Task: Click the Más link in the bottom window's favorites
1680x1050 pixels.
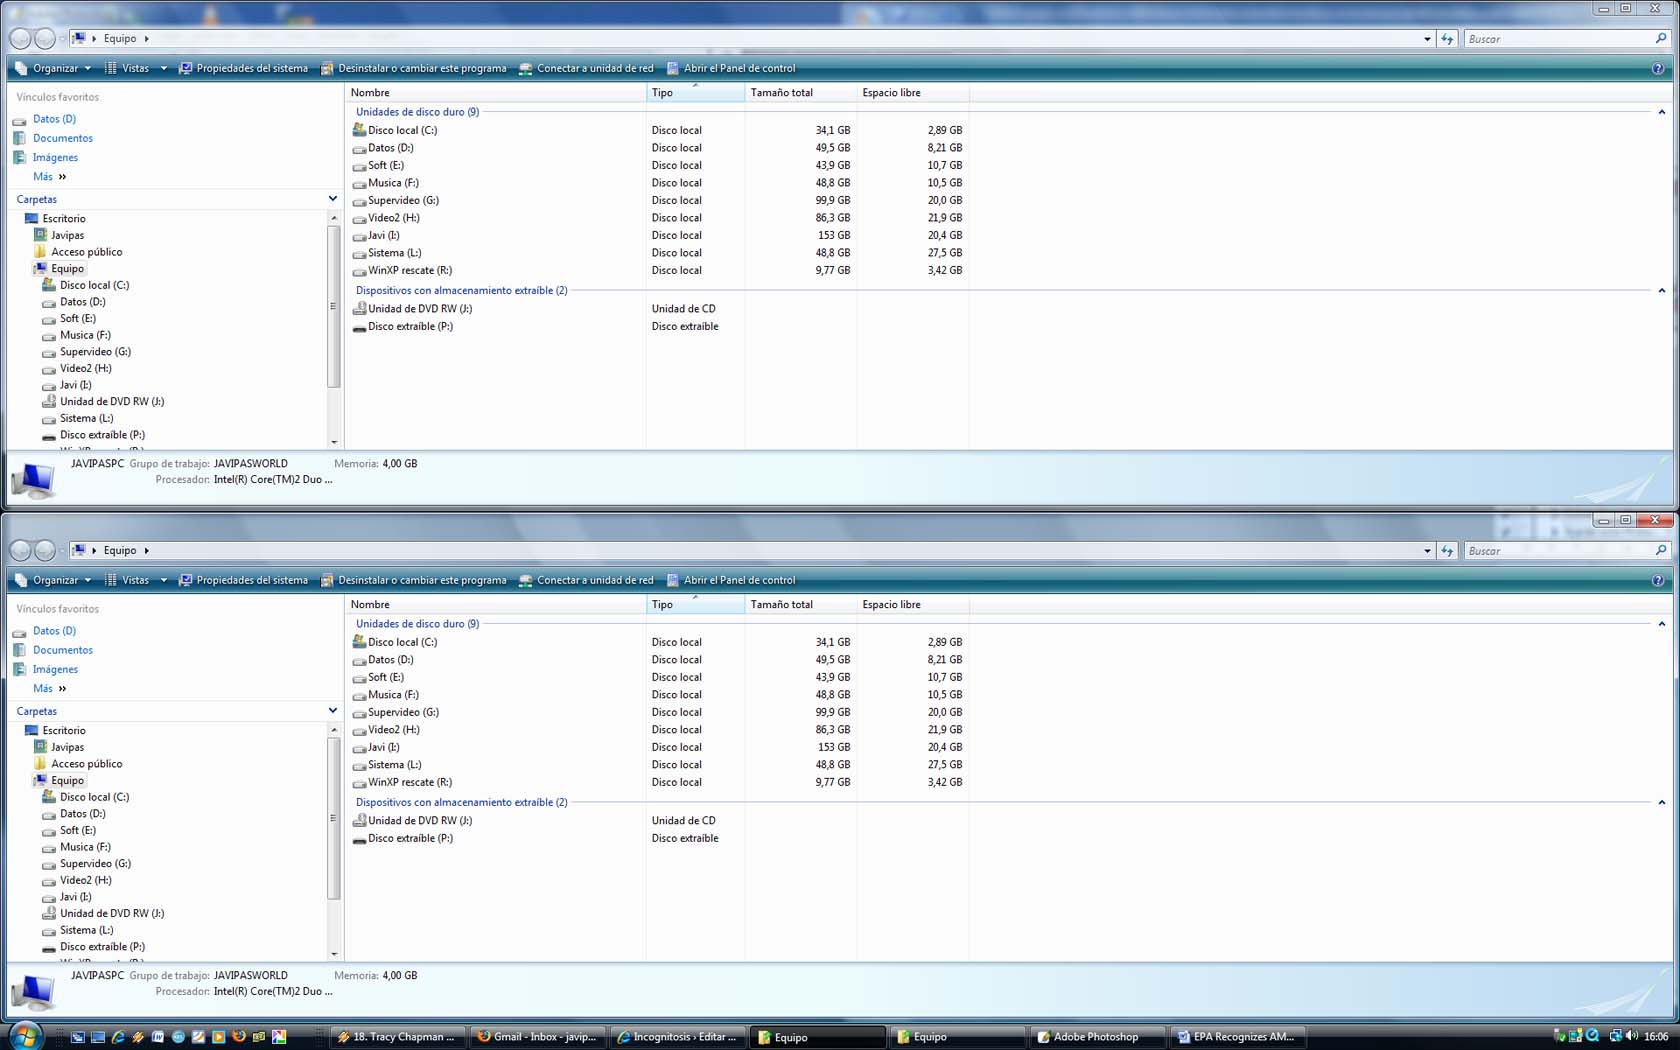Action: [43, 689]
